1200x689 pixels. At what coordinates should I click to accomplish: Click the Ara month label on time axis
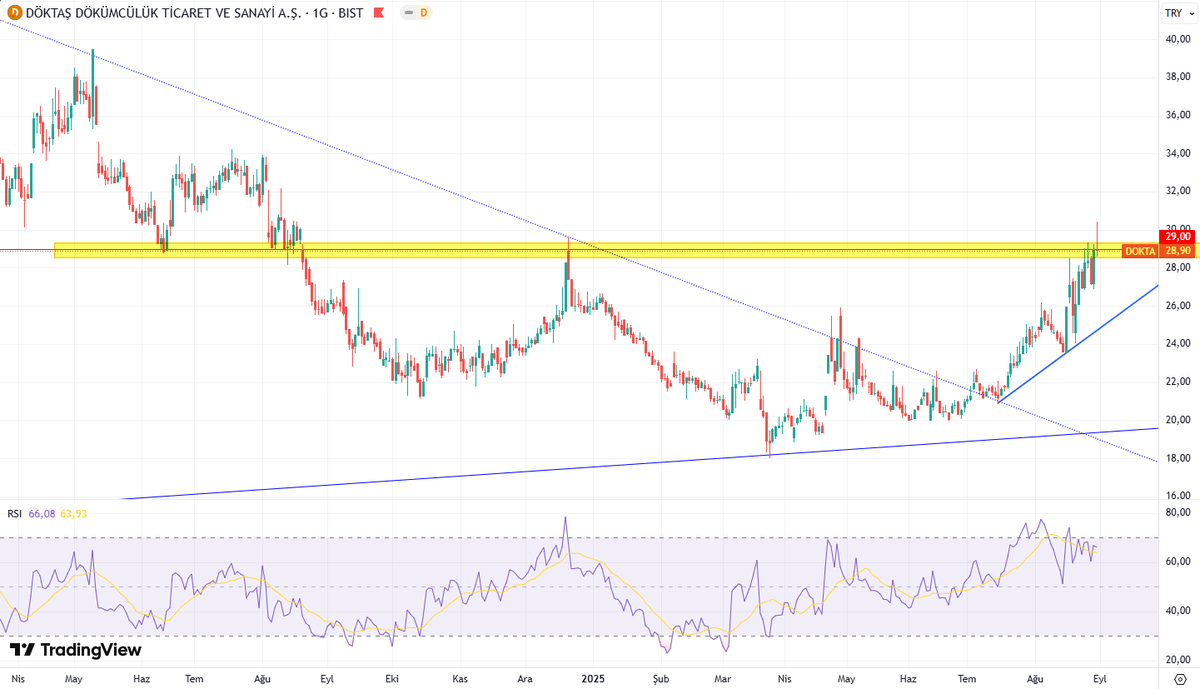[524, 678]
